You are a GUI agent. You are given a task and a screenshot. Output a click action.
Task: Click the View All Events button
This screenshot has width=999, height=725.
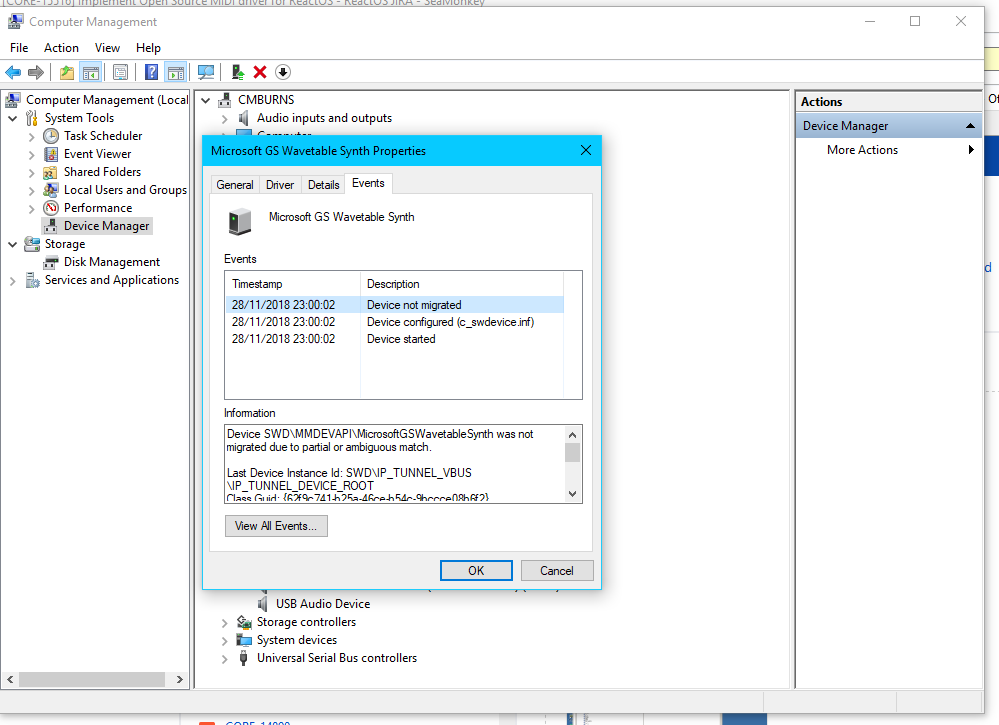pyautogui.click(x=276, y=526)
